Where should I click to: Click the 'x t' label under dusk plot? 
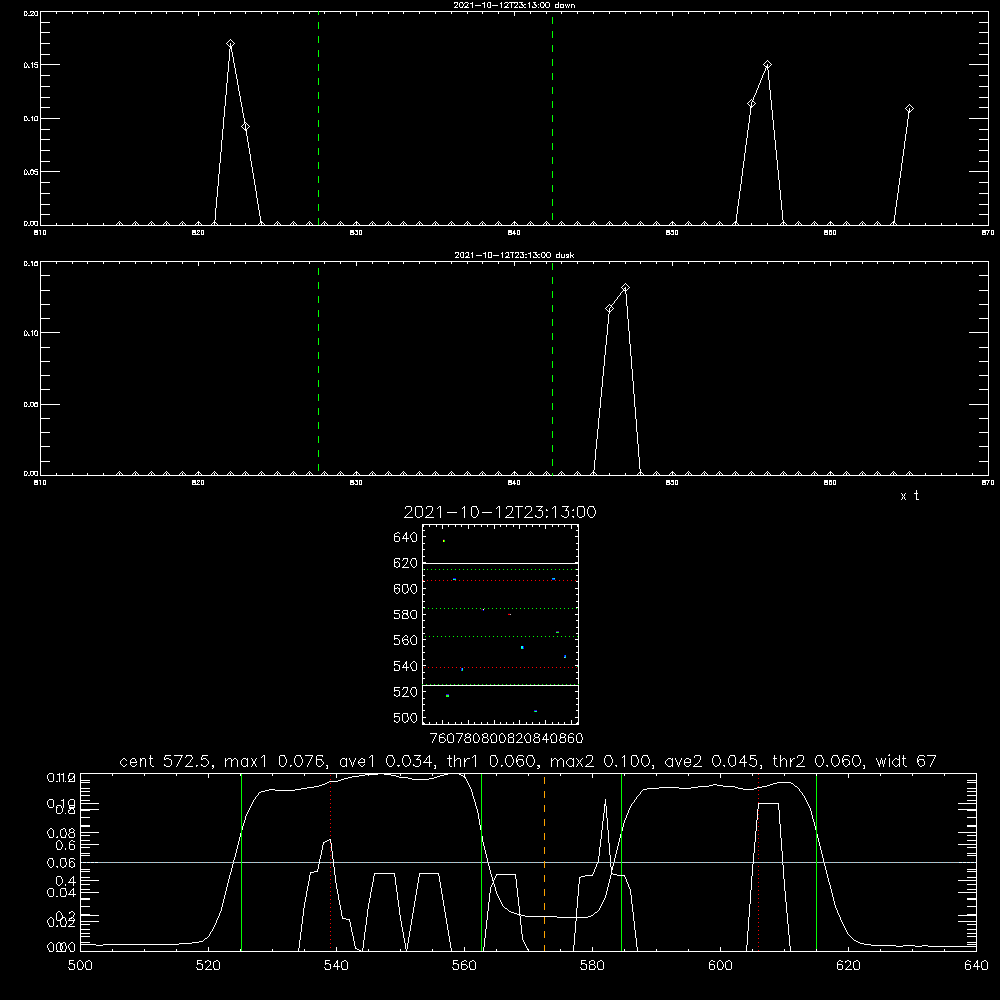909,496
